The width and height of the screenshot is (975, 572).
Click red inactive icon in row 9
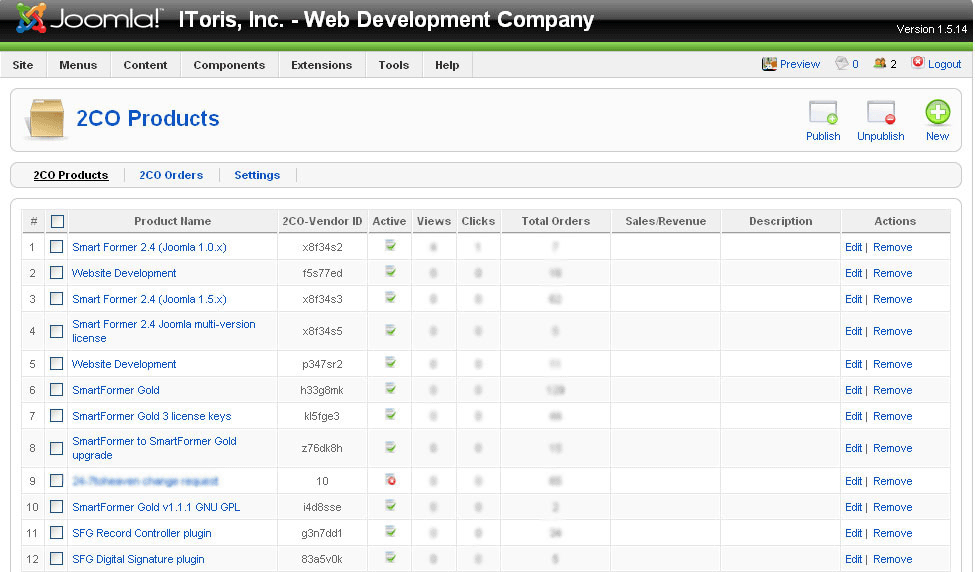pos(390,479)
